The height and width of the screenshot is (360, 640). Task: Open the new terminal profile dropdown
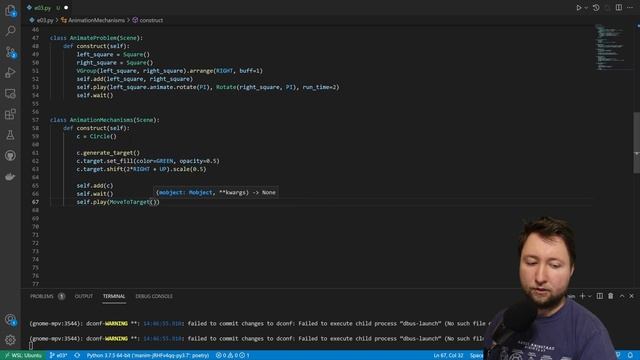589,296
